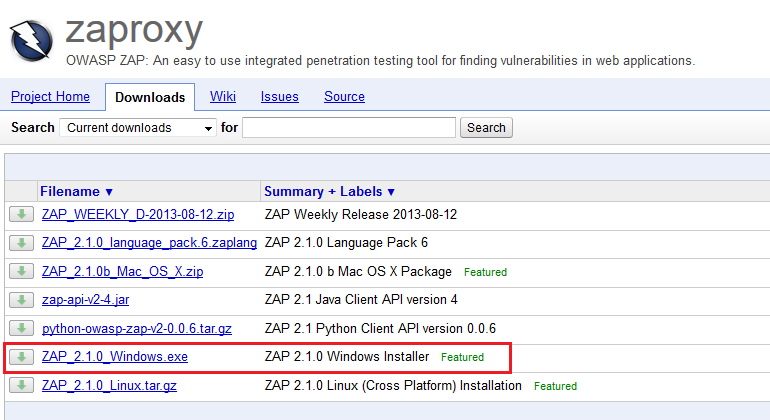Open the Source tab
Screen dimensions: 770x420
point(344,97)
